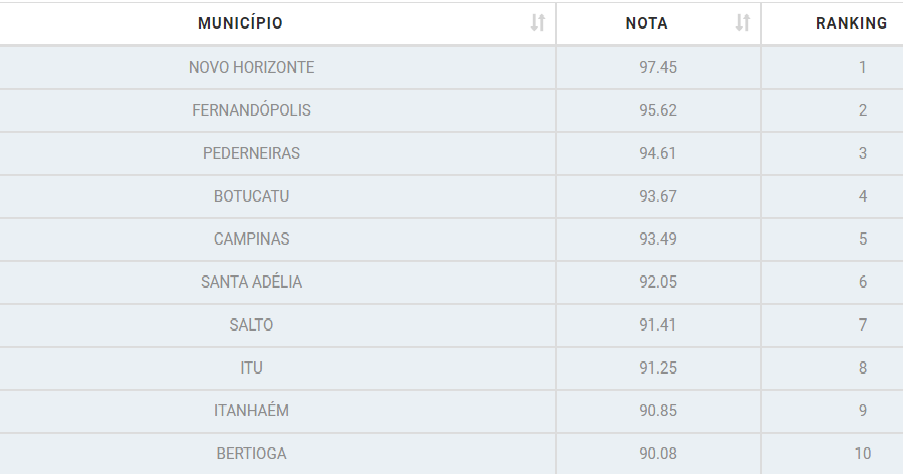
Task: Click the sort icon in the Município column
Action: (537, 24)
